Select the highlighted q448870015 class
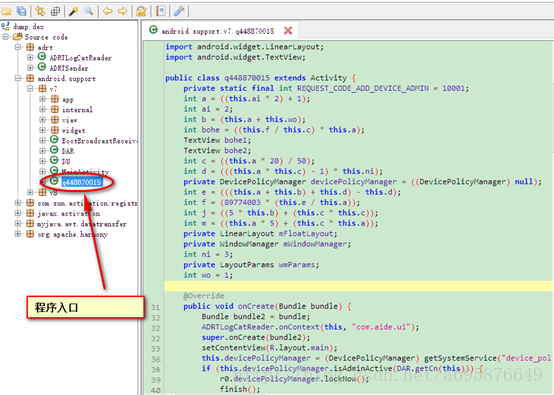Image resolution: width=554 pixels, height=395 pixels. click(82, 182)
